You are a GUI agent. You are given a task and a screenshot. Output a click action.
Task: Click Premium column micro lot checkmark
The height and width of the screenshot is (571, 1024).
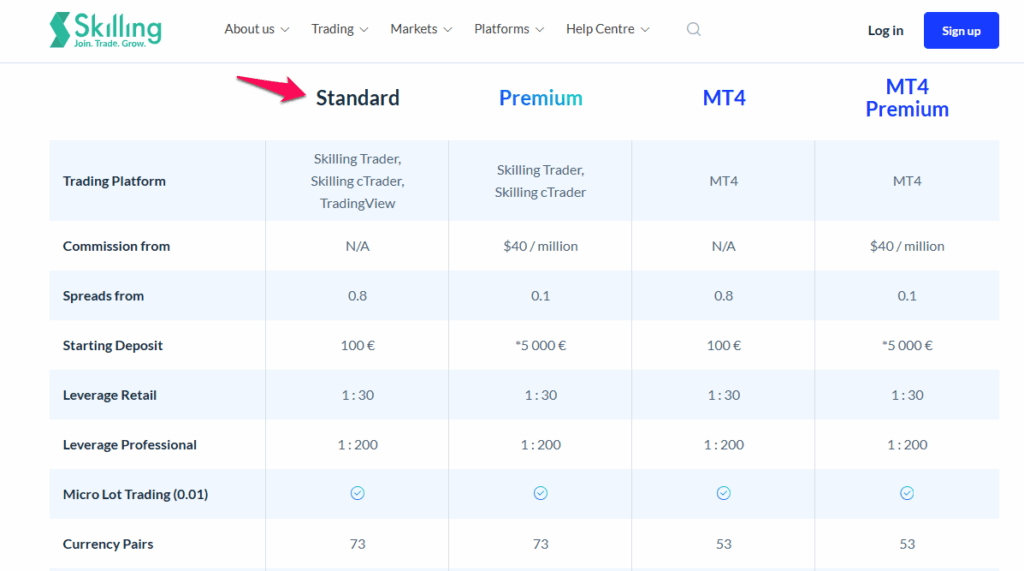click(540, 494)
